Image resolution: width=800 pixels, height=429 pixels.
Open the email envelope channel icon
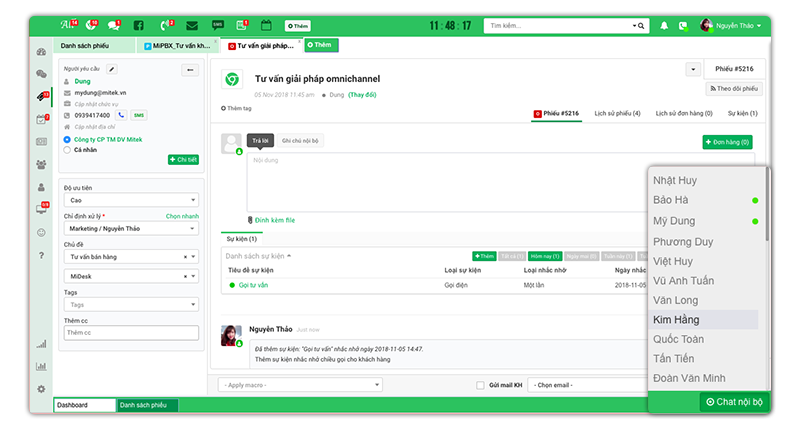(x=192, y=26)
